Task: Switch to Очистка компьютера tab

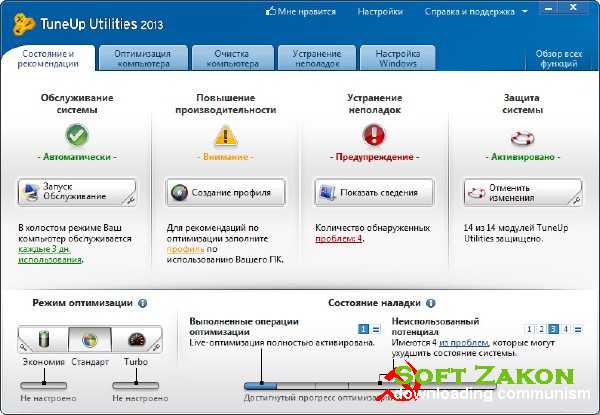Action: click(x=232, y=58)
